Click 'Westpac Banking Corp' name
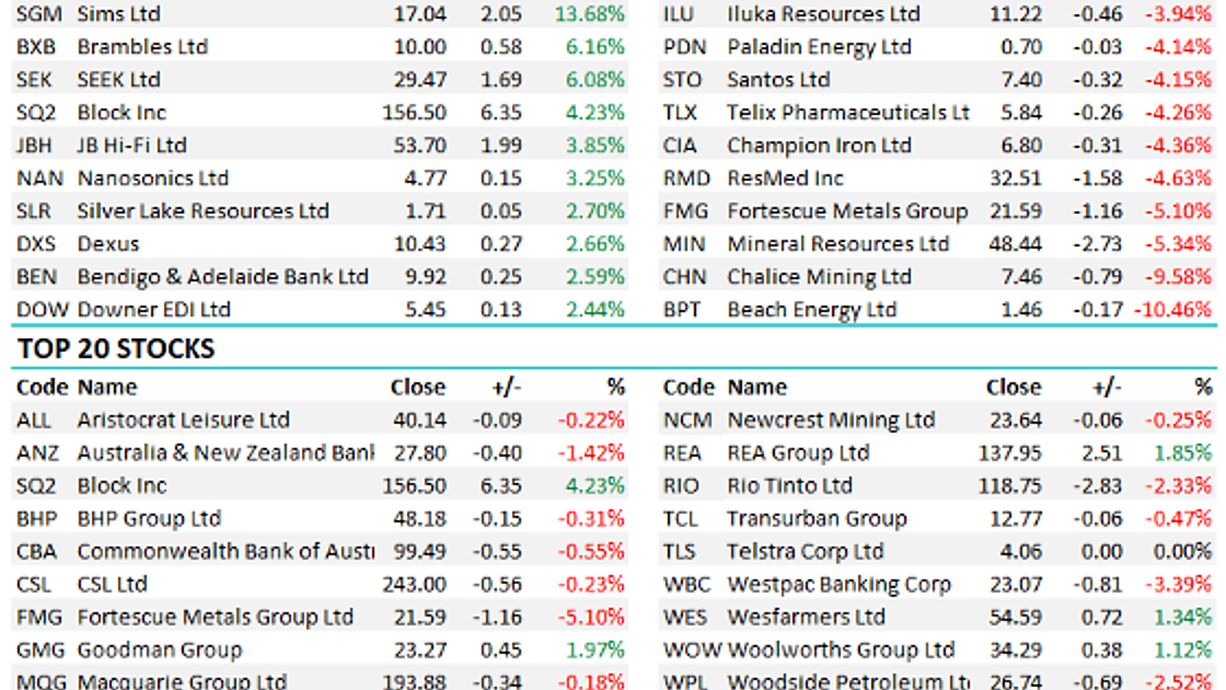1226x690 pixels. [x=839, y=585]
